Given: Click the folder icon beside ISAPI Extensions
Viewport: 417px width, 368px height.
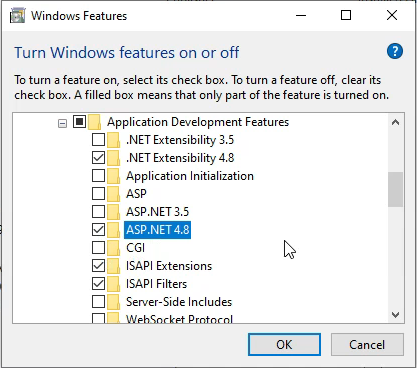Looking at the screenshot, I should pos(114,266).
